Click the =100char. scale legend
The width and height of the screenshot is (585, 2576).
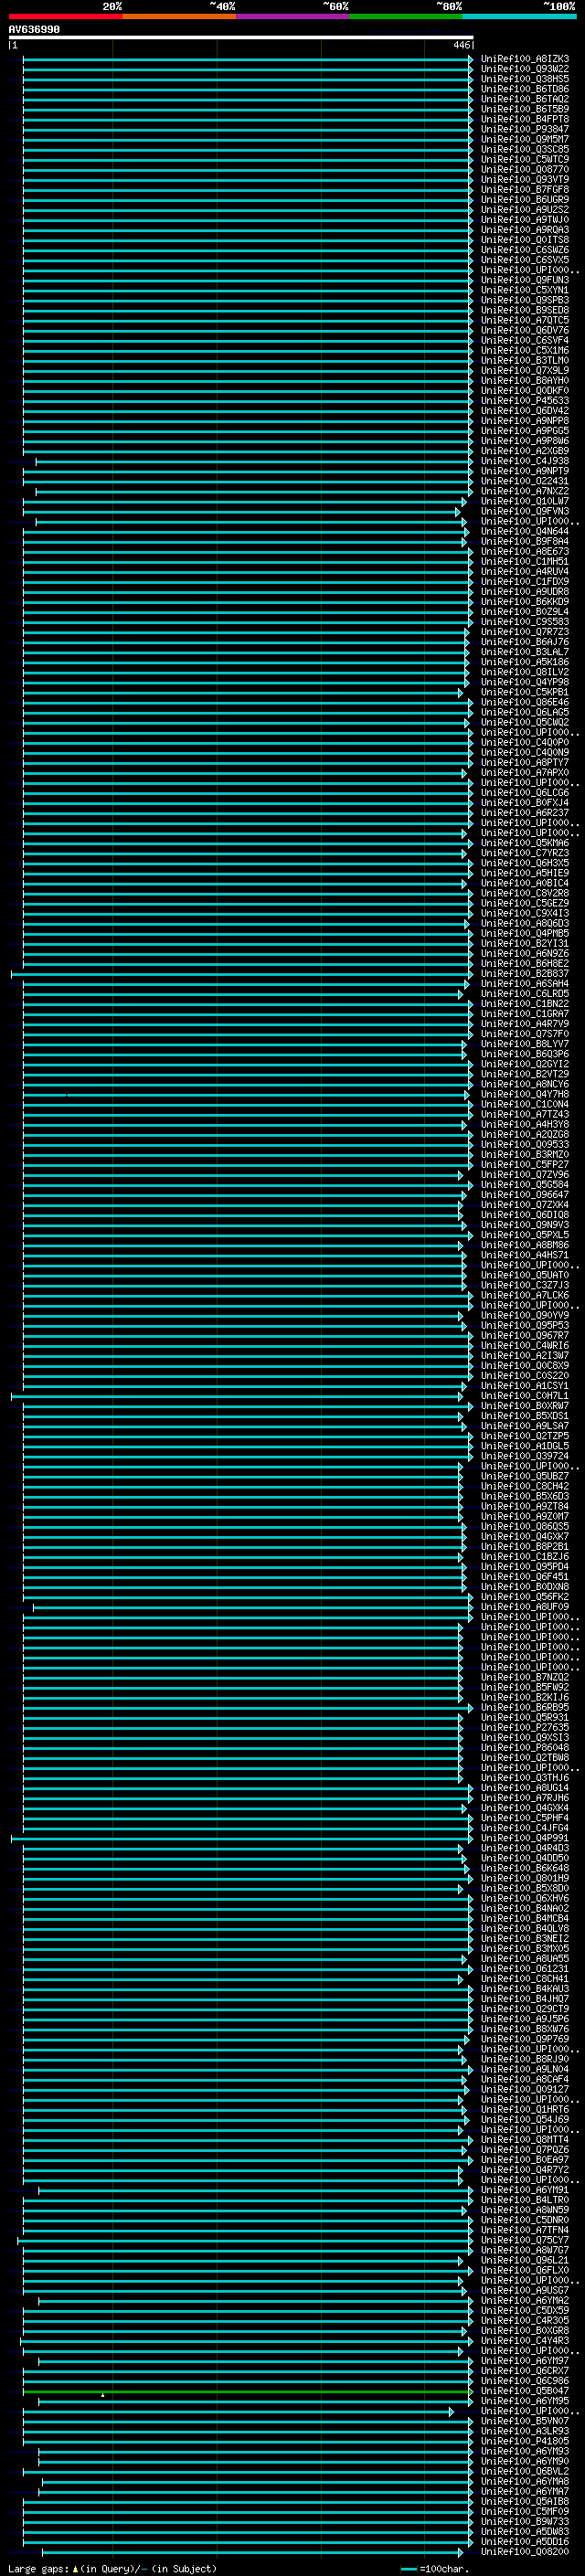[x=434, y=2568]
